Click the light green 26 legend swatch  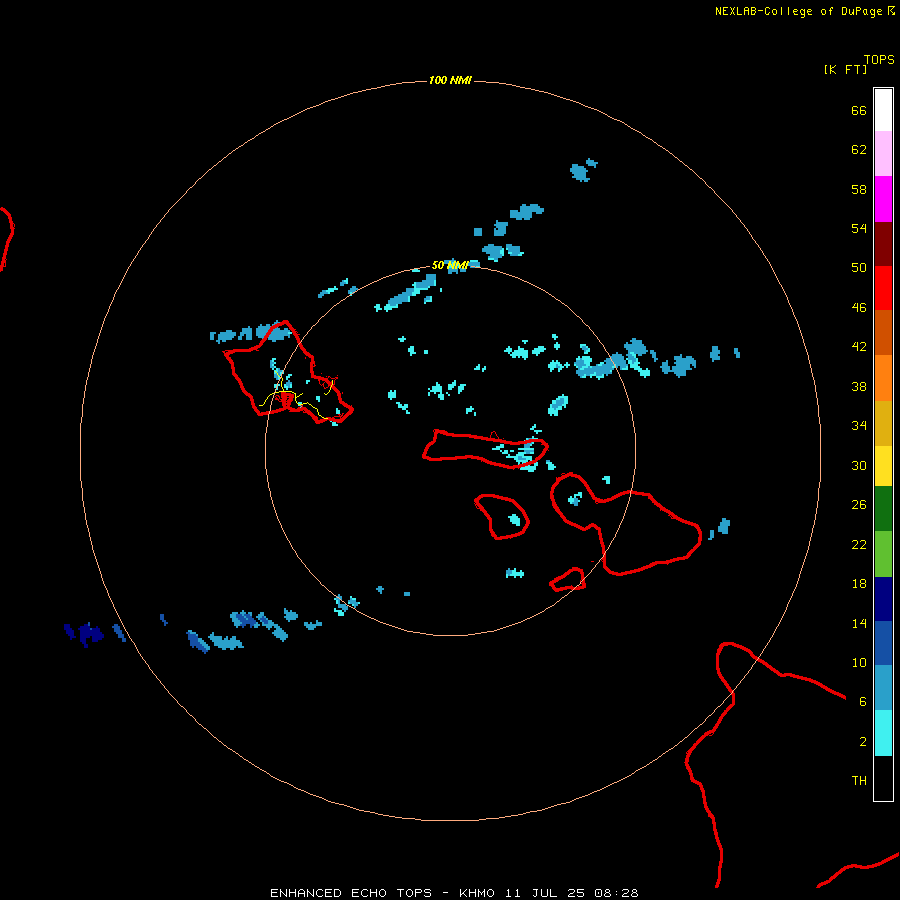883,554
